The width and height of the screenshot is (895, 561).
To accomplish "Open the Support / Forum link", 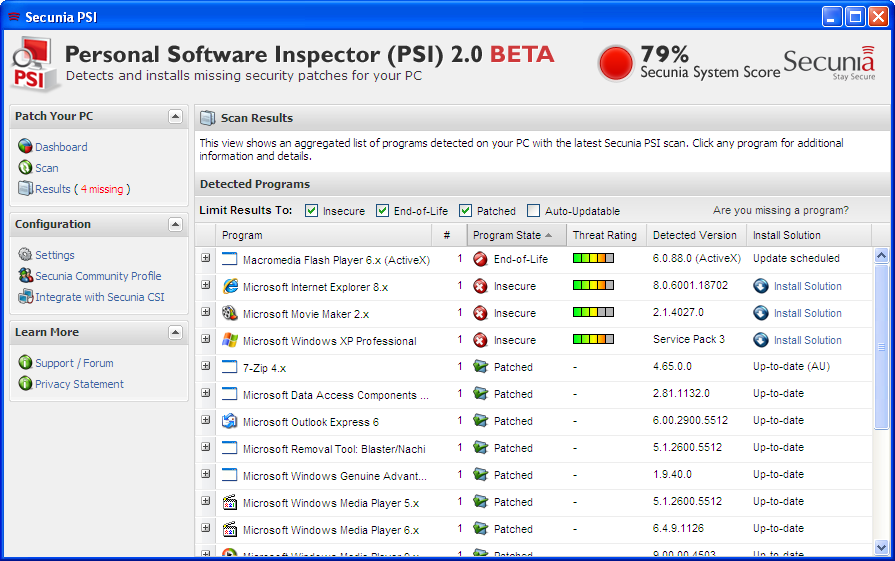I will [74, 363].
